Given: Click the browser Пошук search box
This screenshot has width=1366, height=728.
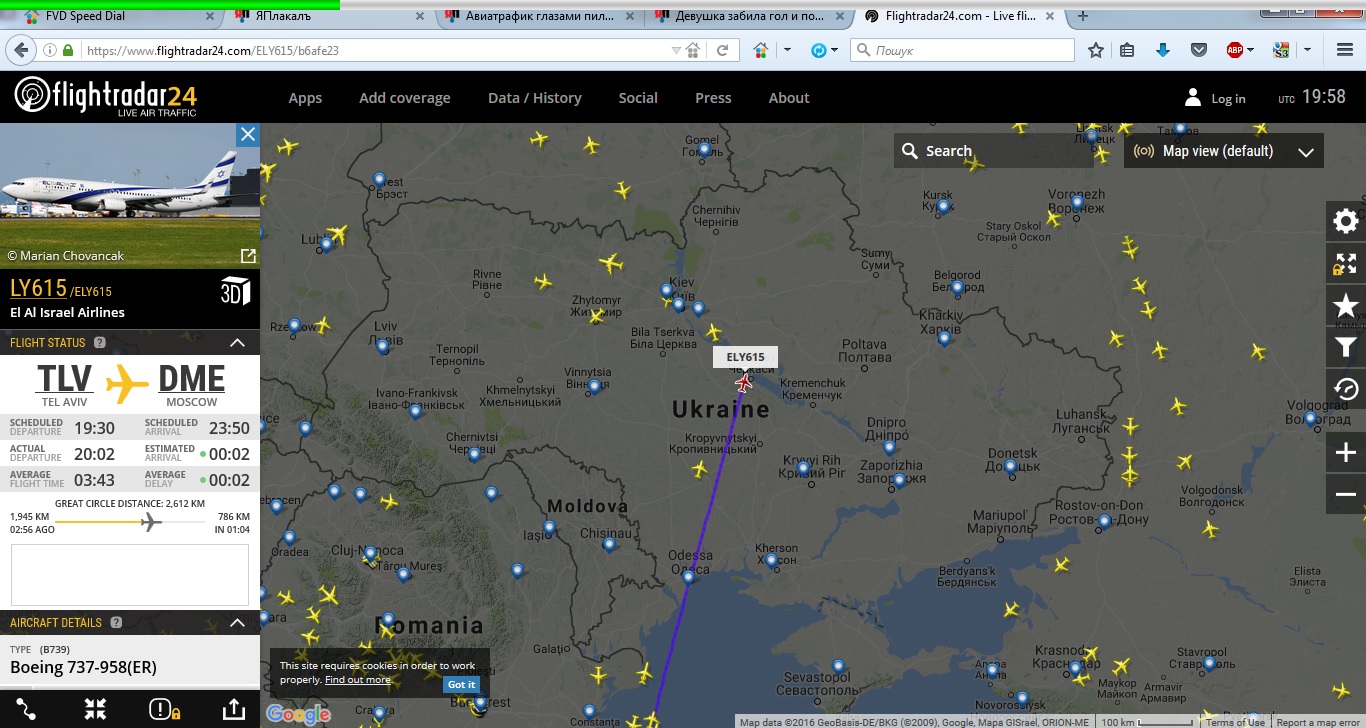Looking at the screenshot, I should click(x=962, y=50).
